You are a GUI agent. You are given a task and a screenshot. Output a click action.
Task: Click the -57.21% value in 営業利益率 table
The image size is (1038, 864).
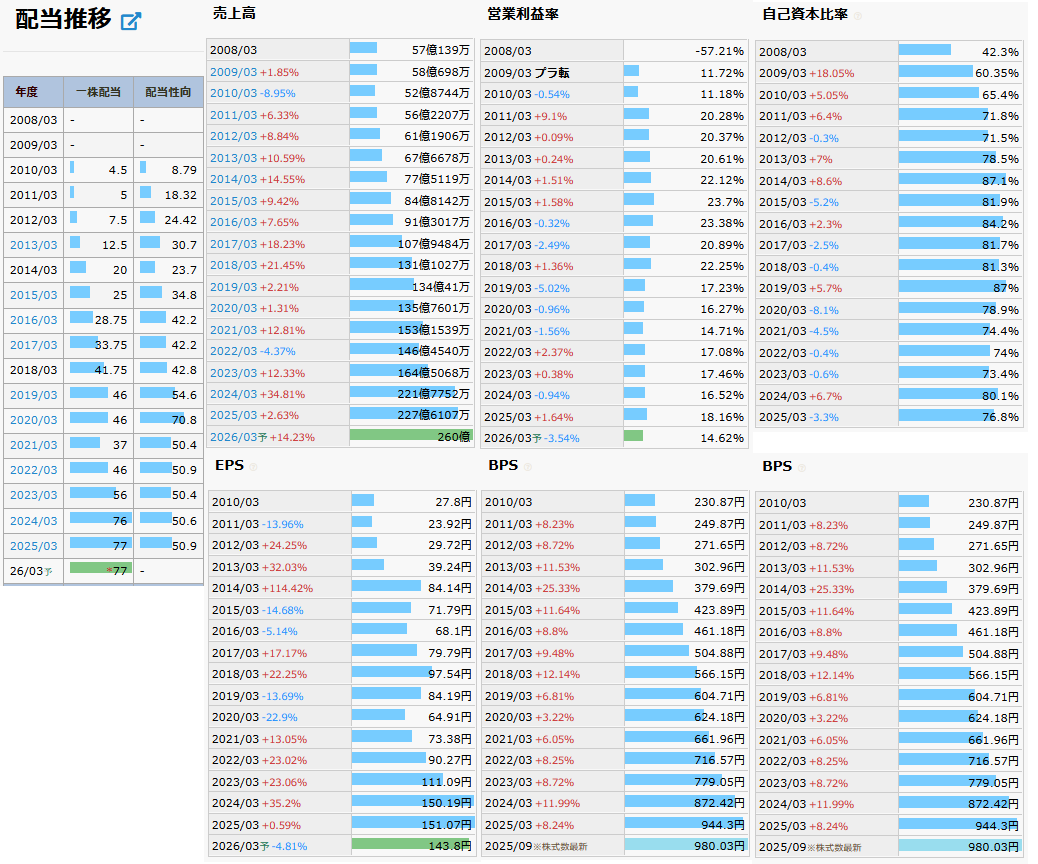click(x=720, y=51)
